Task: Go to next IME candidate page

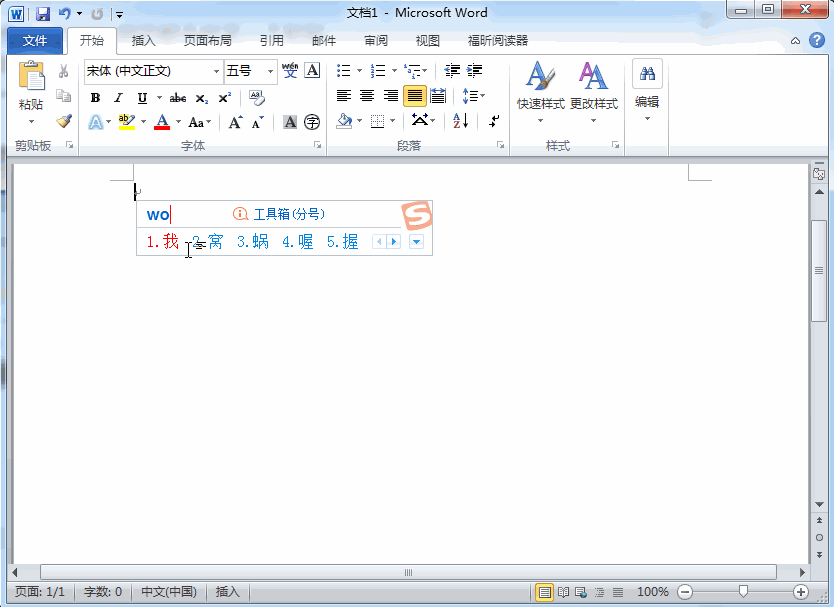Action: click(394, 242)
